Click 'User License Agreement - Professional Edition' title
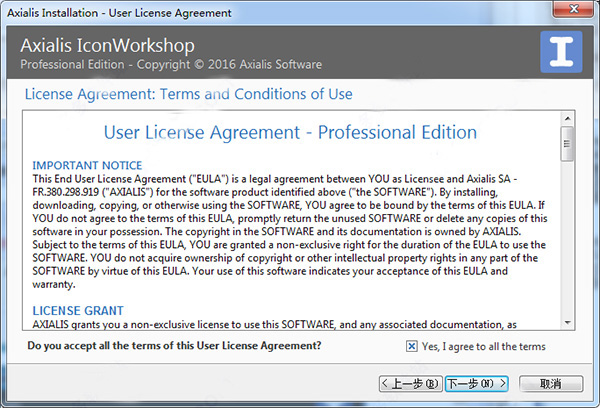This screenshot has height=408, width=600. click(x=290, y=132)
